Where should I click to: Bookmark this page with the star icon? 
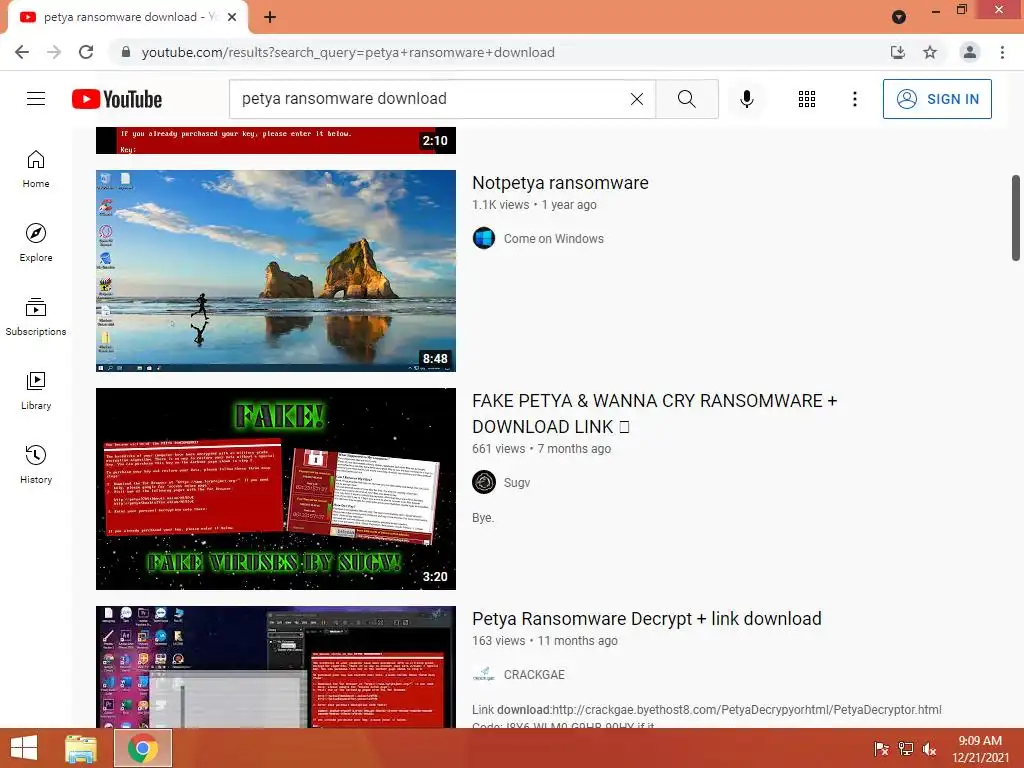(930, 52)
